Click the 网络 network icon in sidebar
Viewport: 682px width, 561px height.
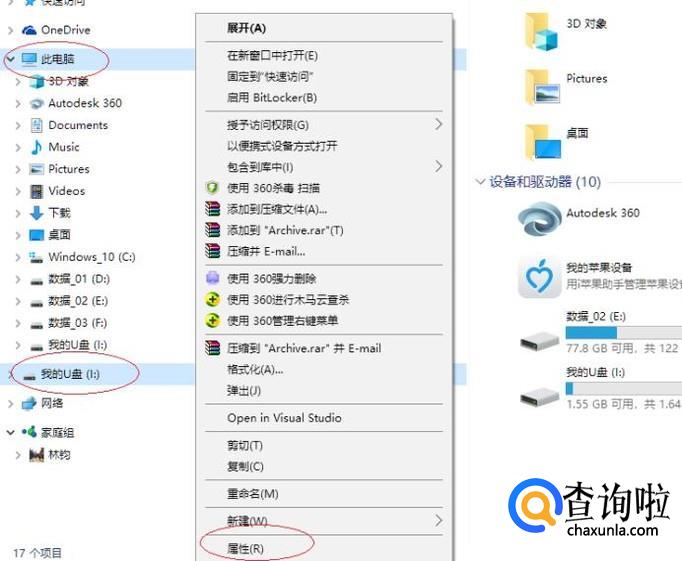click(x=29, y=403)
